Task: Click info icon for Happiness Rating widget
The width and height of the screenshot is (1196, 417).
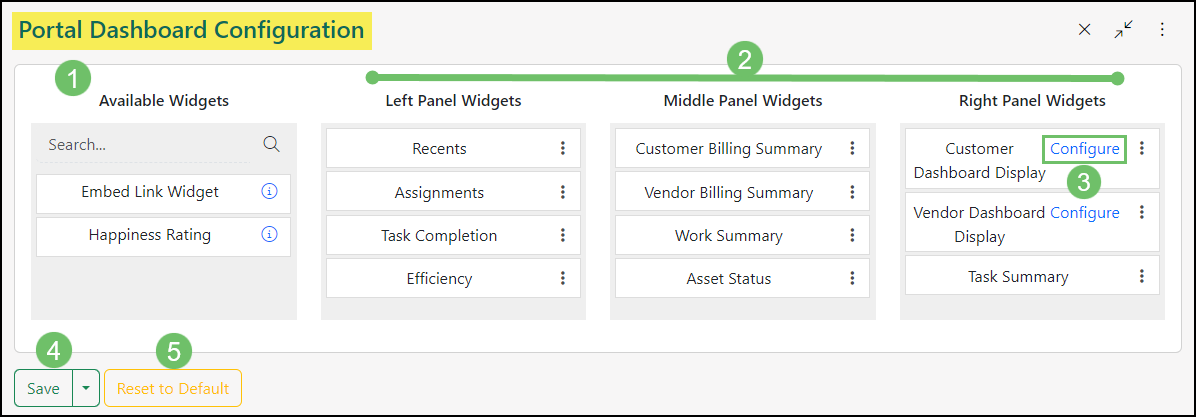Action: (268, 235)
